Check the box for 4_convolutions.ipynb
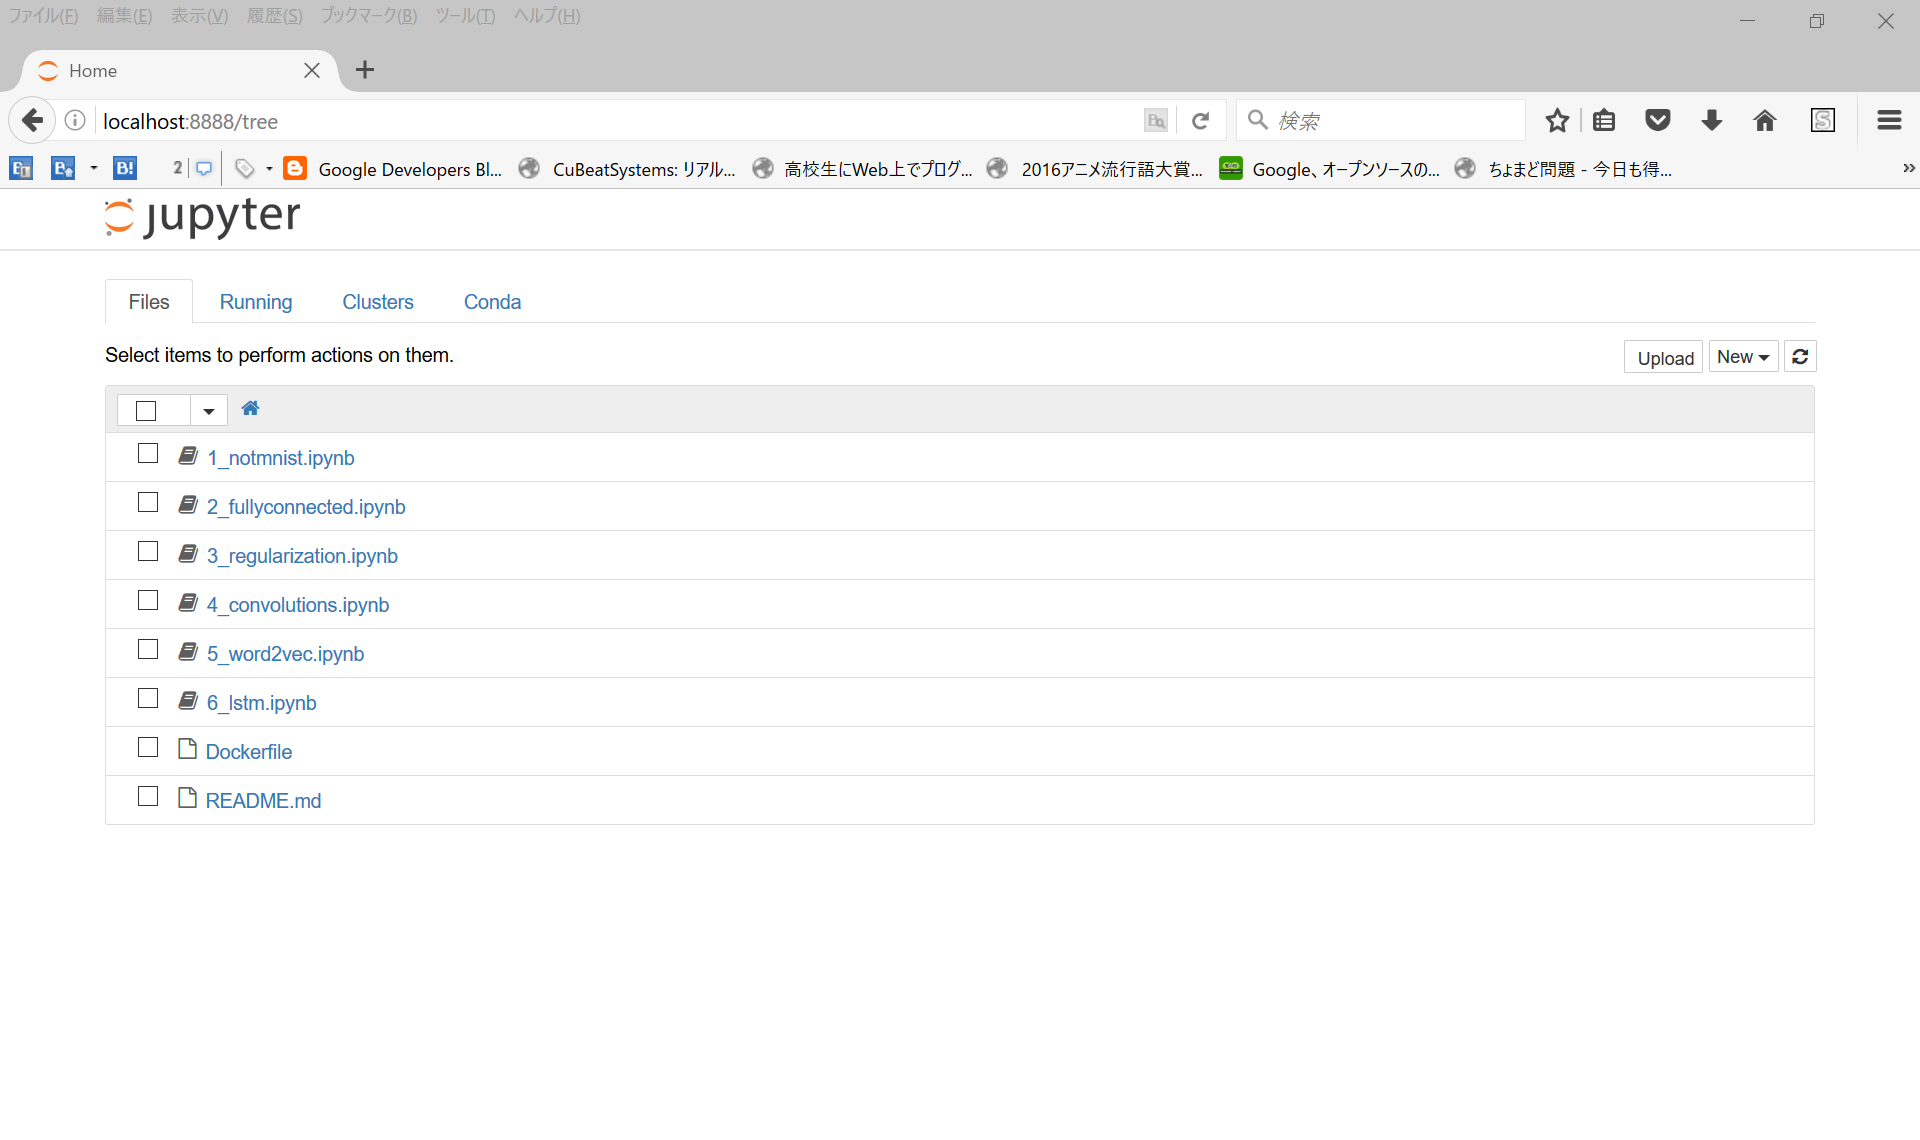 (148, 601)
